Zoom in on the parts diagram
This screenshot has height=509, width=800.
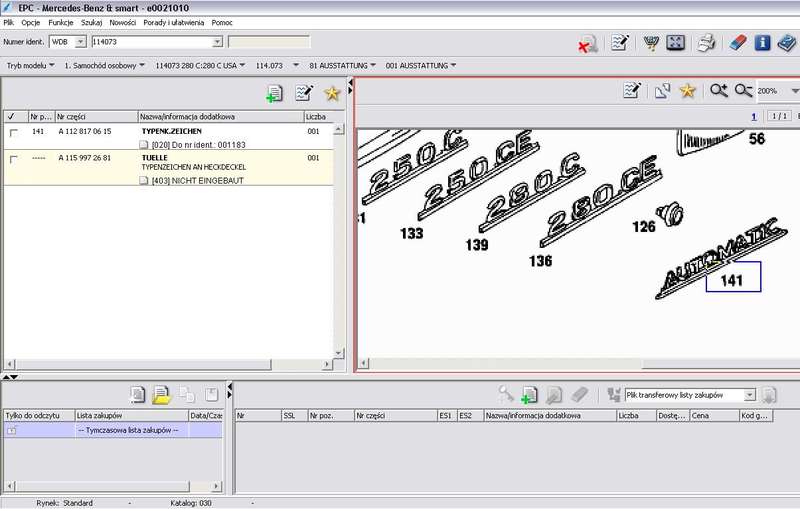718,91
